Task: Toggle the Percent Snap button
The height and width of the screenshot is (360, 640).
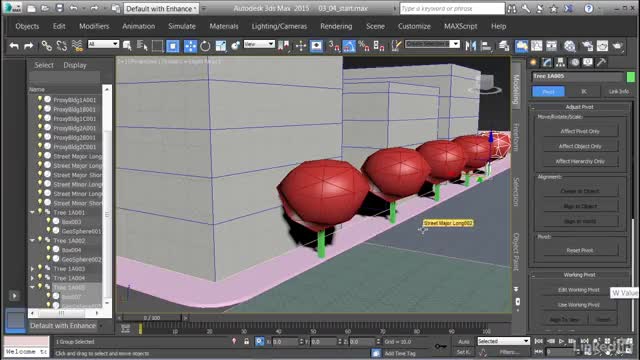Action: click(x=364, y=46)
